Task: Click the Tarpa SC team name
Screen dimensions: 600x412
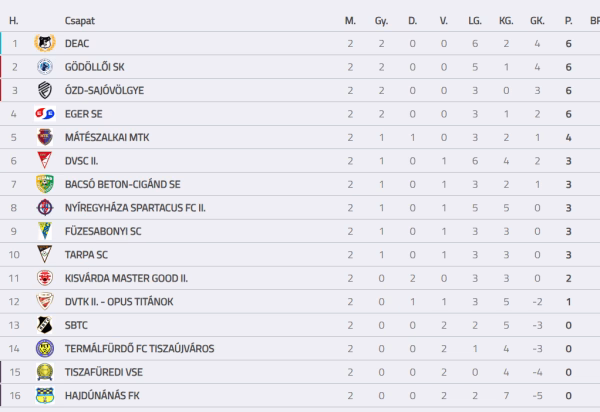Action: click(x=86, y=255)
